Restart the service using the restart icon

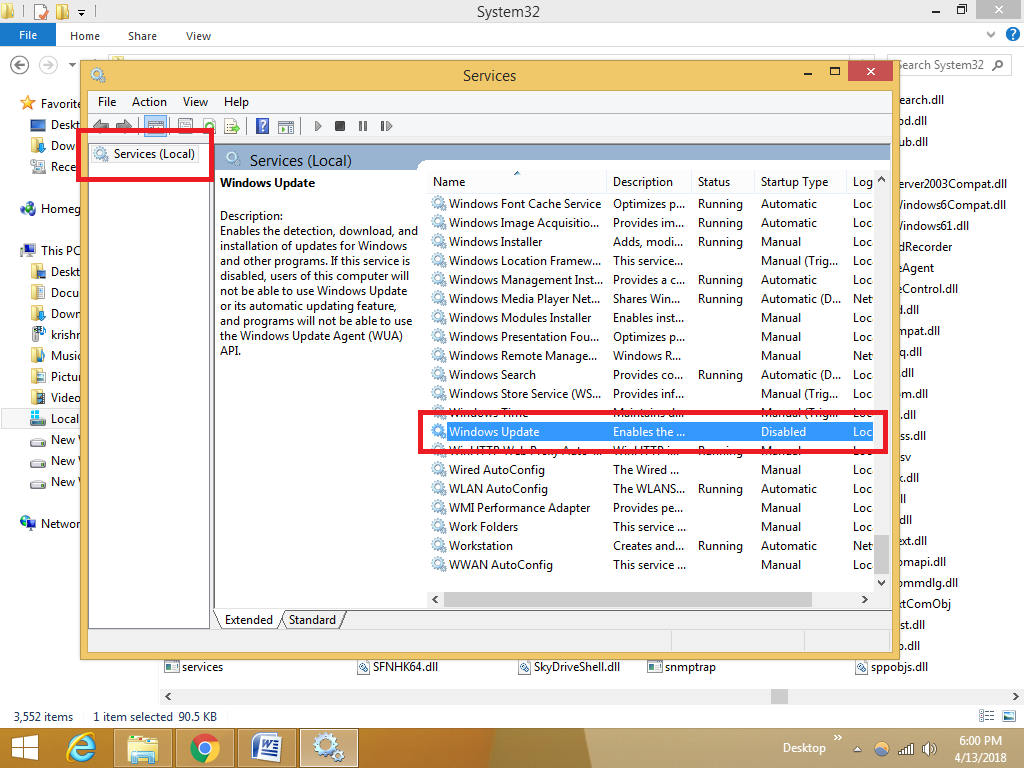[x=387, y=125]
